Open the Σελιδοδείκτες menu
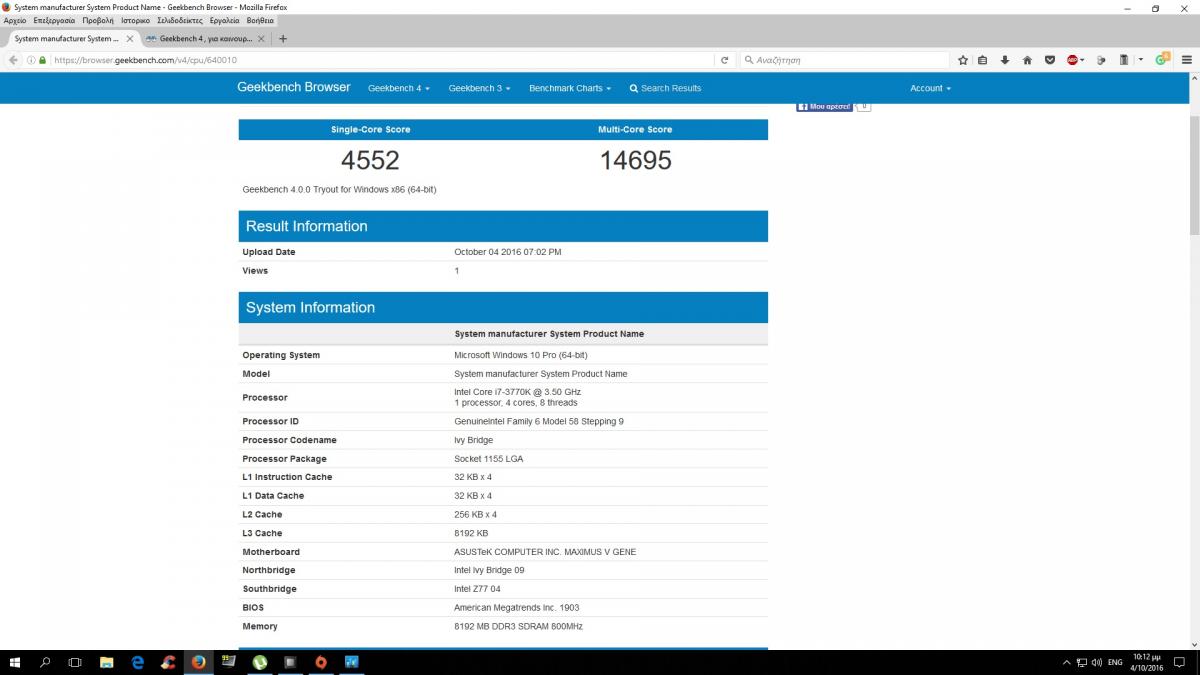Image resolution: width=1200 pixels, height=675 pixels. click(180, 20)
